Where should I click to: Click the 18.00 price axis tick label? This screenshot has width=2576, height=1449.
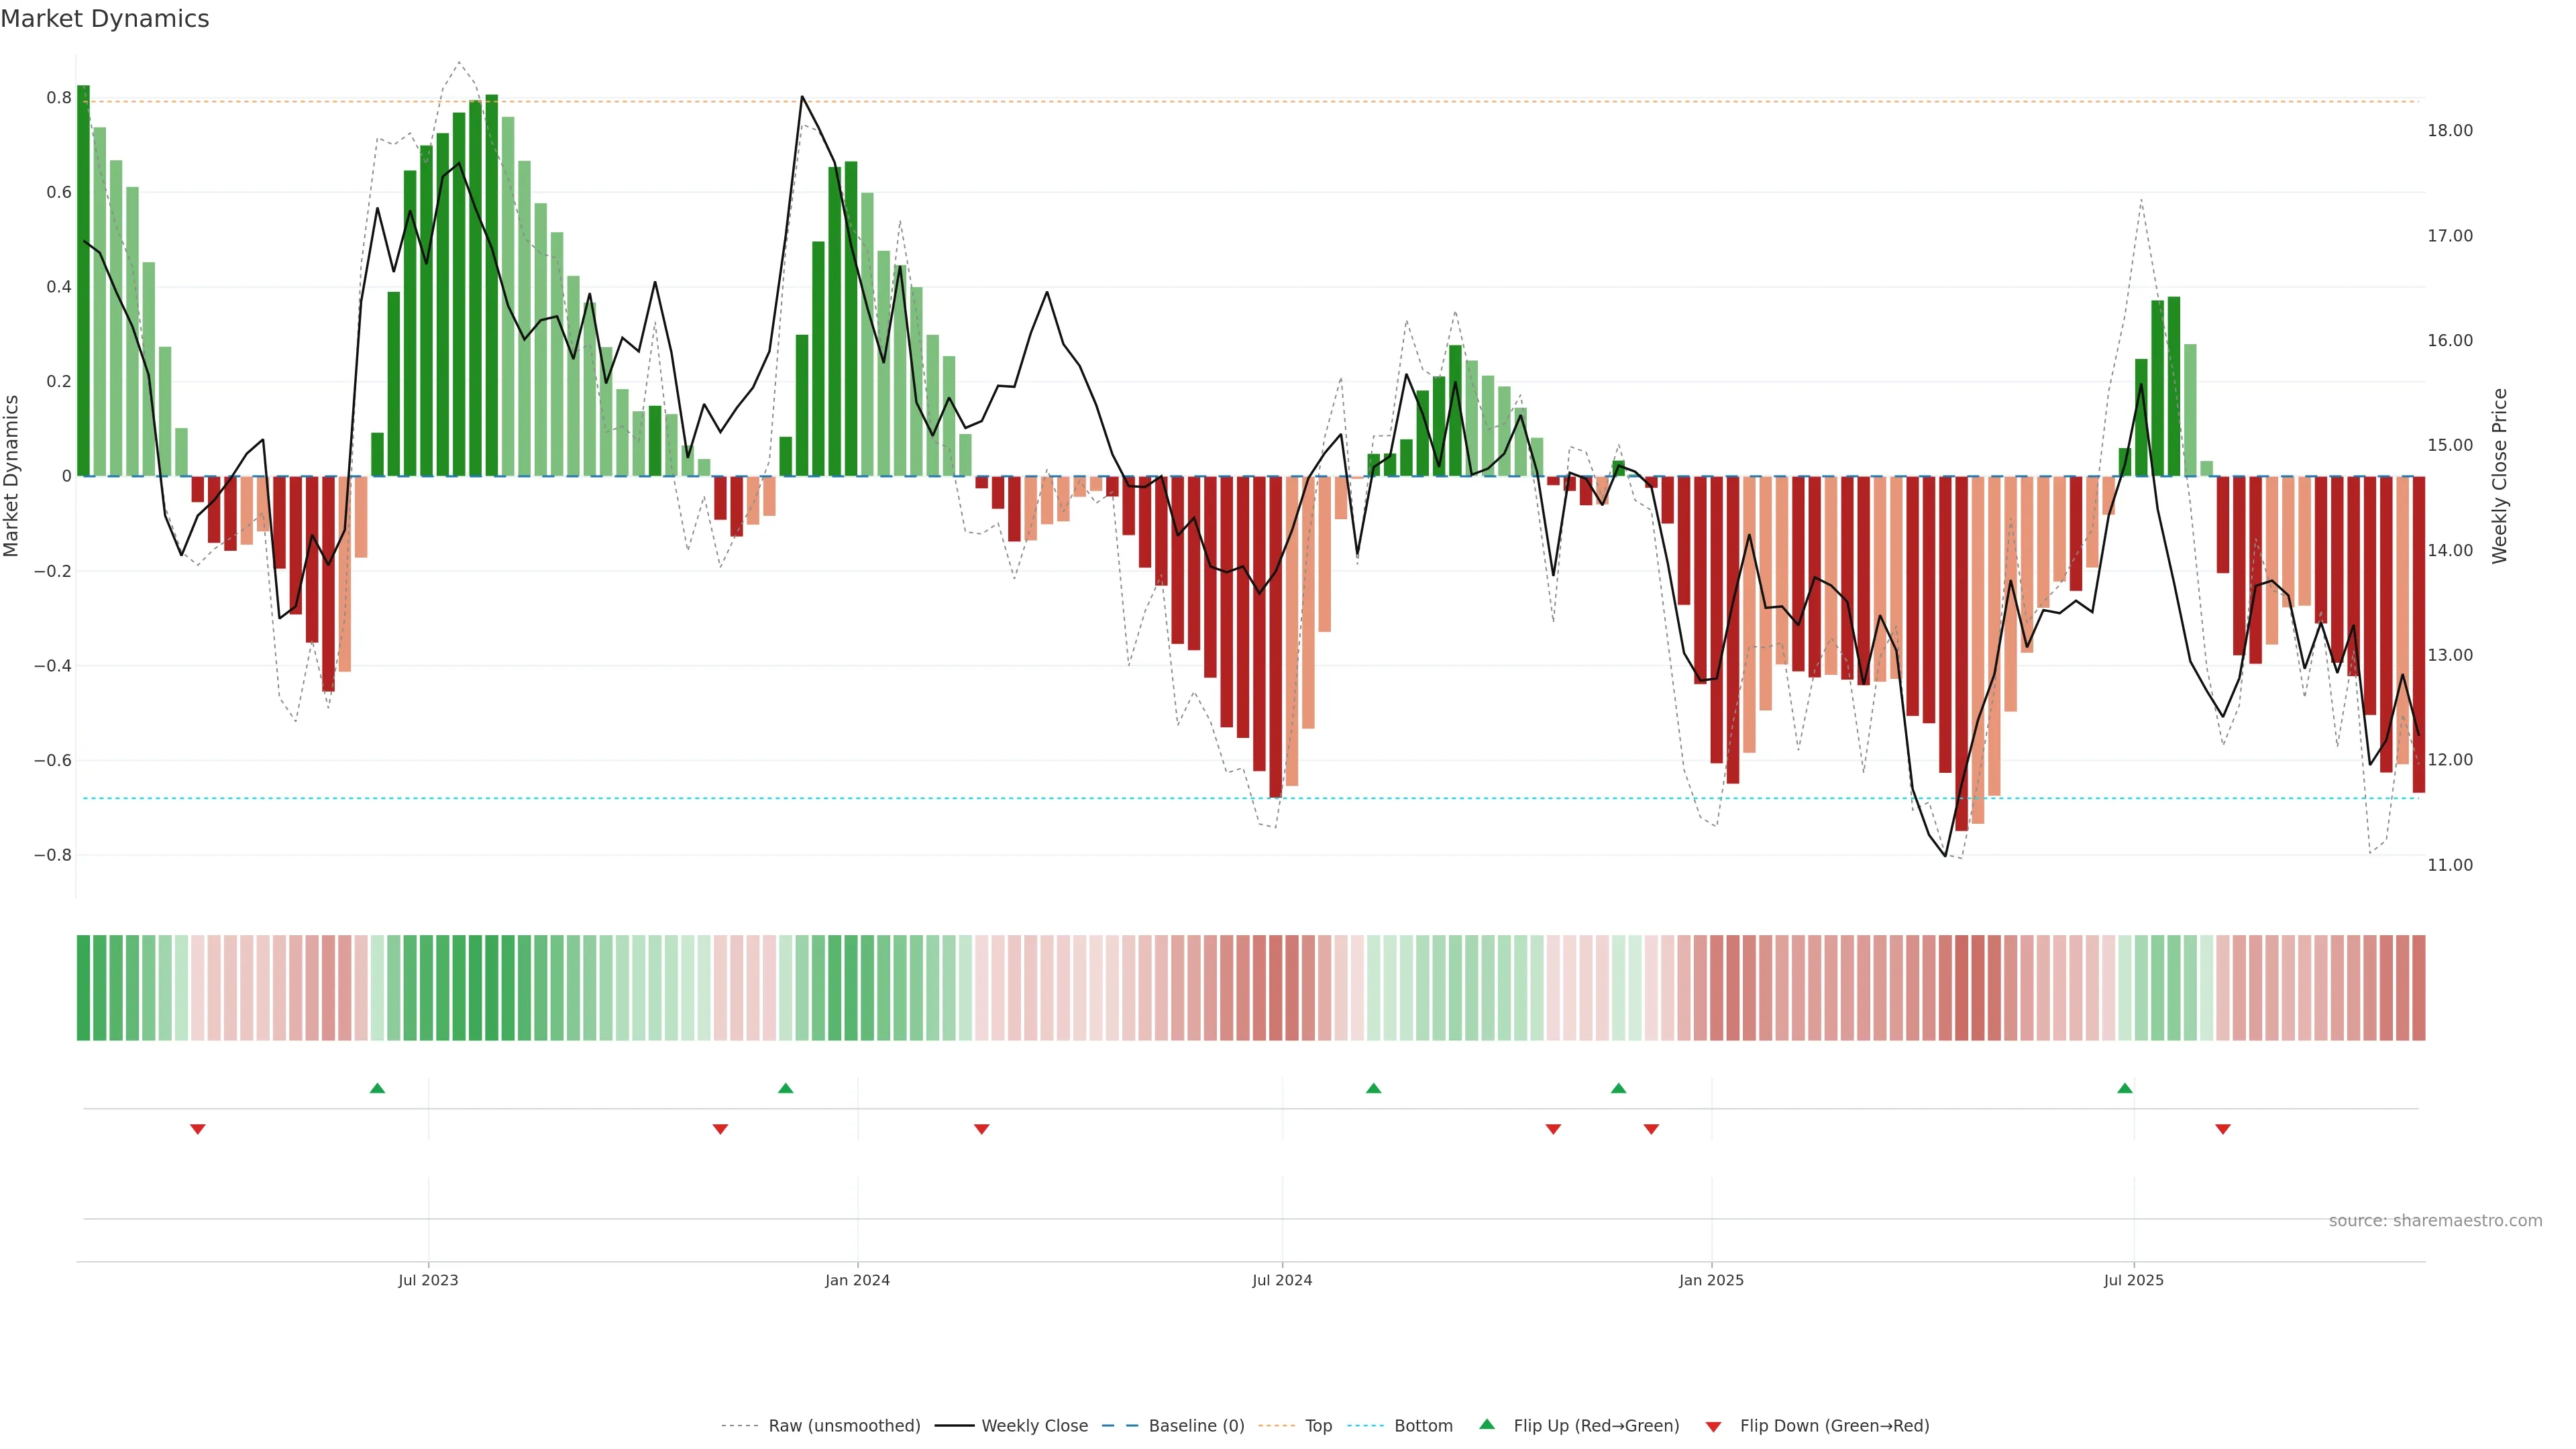(x=2449, y=131)
